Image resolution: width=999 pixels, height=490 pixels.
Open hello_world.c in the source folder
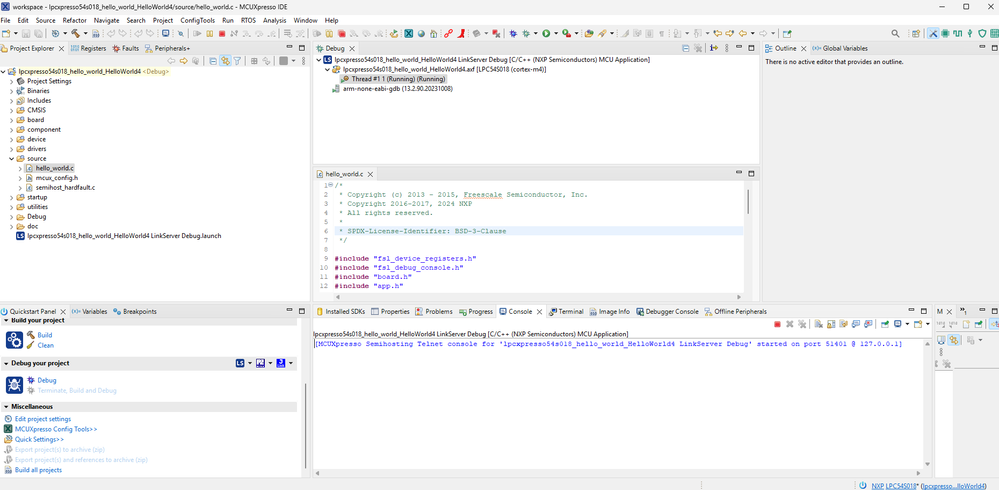pyautogui.click(x=54, y=168)
